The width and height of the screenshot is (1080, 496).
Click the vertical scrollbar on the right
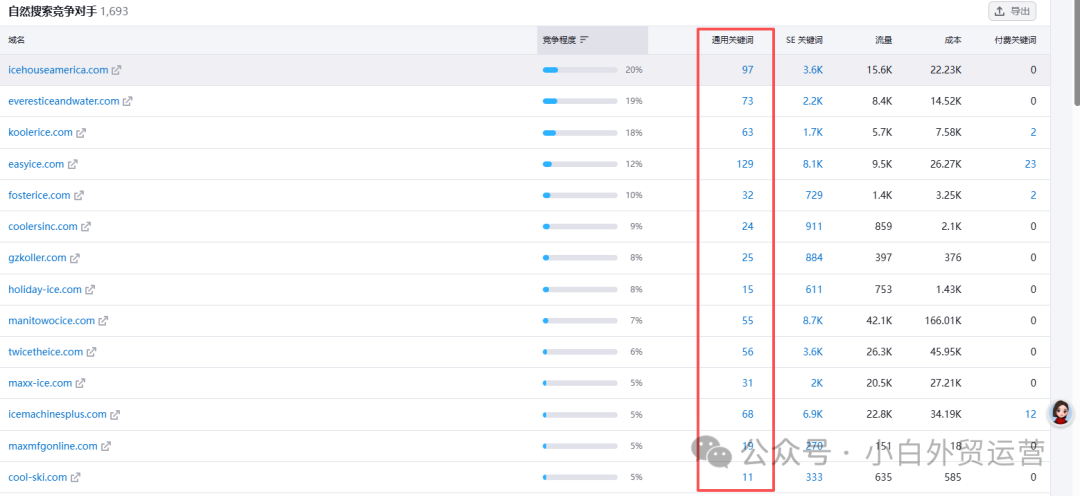click(x=1077, y=53)
